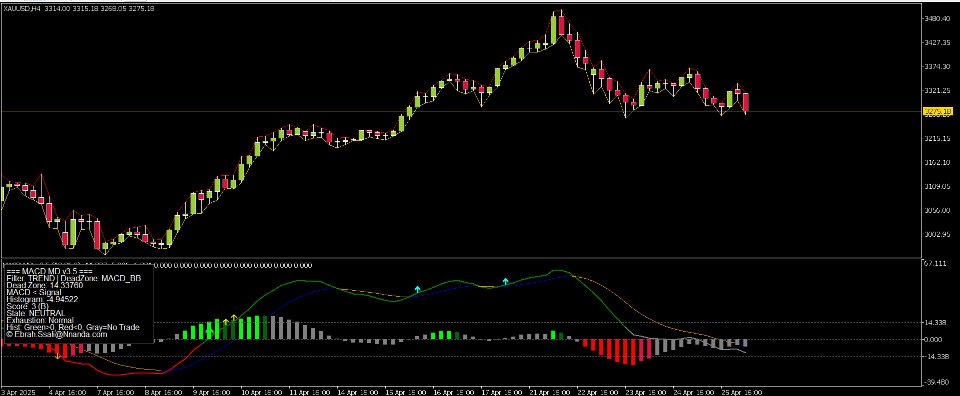
Task: Click the 9 Apr 16:00 time label
Action: [212, 392]
